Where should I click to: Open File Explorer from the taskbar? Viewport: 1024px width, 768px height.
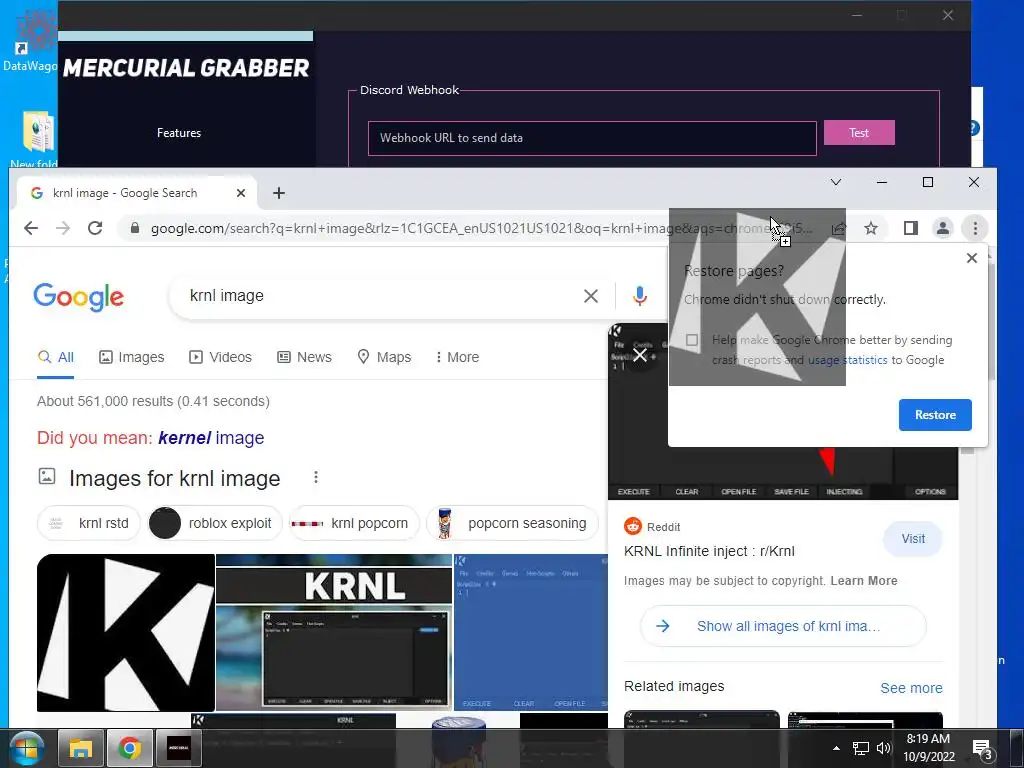point(81,748)
